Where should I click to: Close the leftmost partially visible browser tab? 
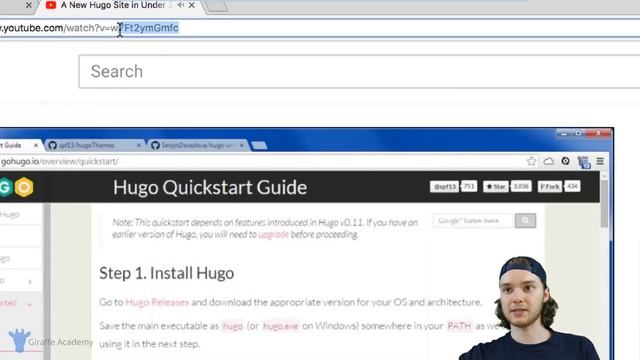pyautogui.click(x=29, y=5)
